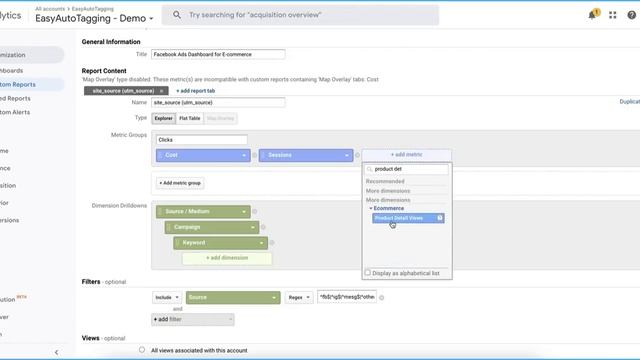Click the Clicks metric group name field

coord(202,140)
